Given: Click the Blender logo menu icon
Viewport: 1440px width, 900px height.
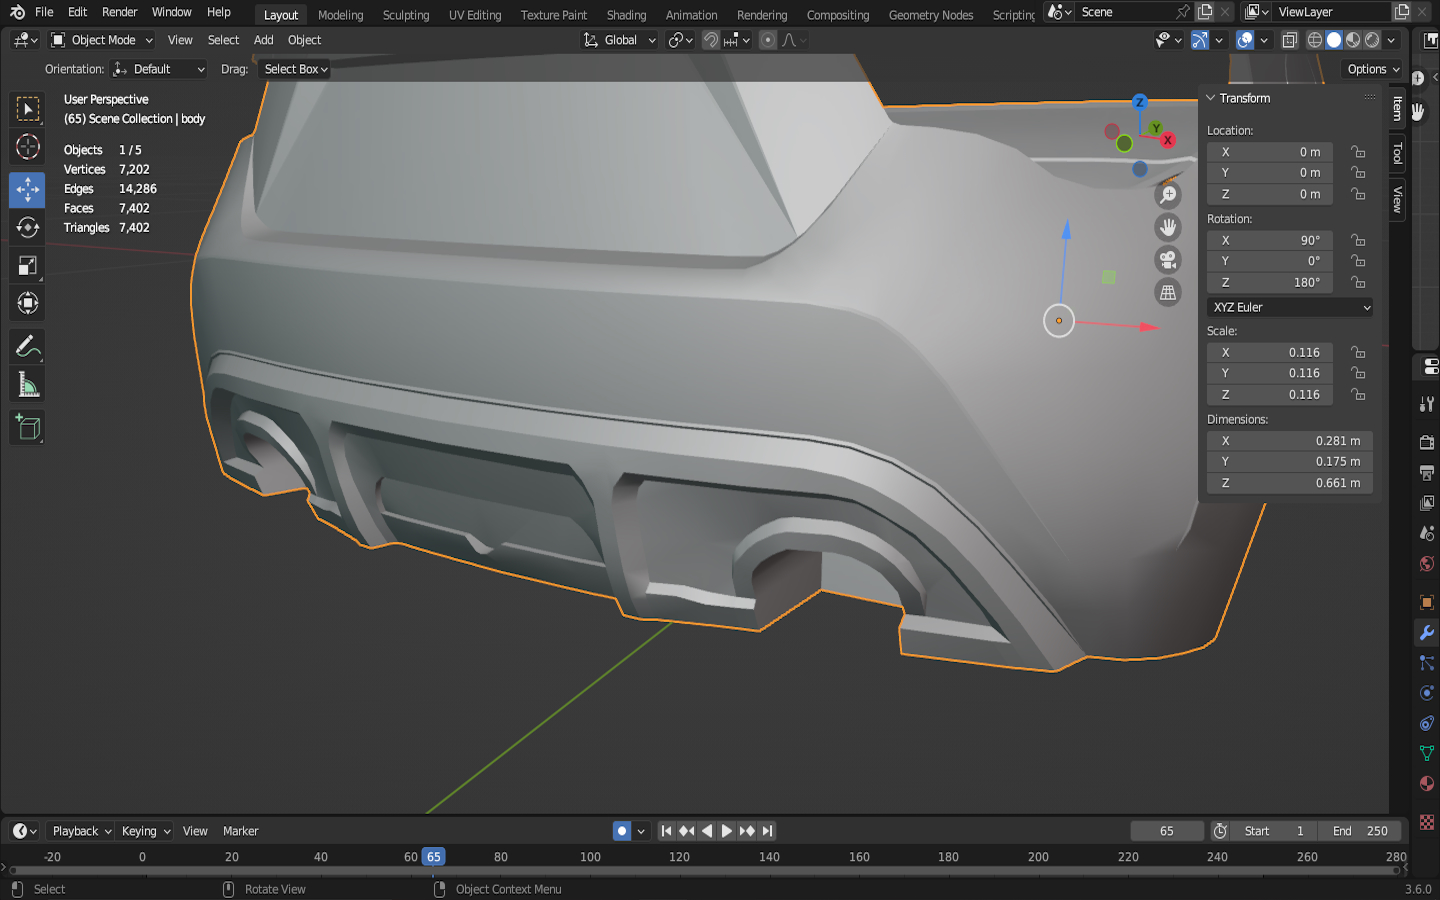Looking at the screenshot, I should 17,12.
